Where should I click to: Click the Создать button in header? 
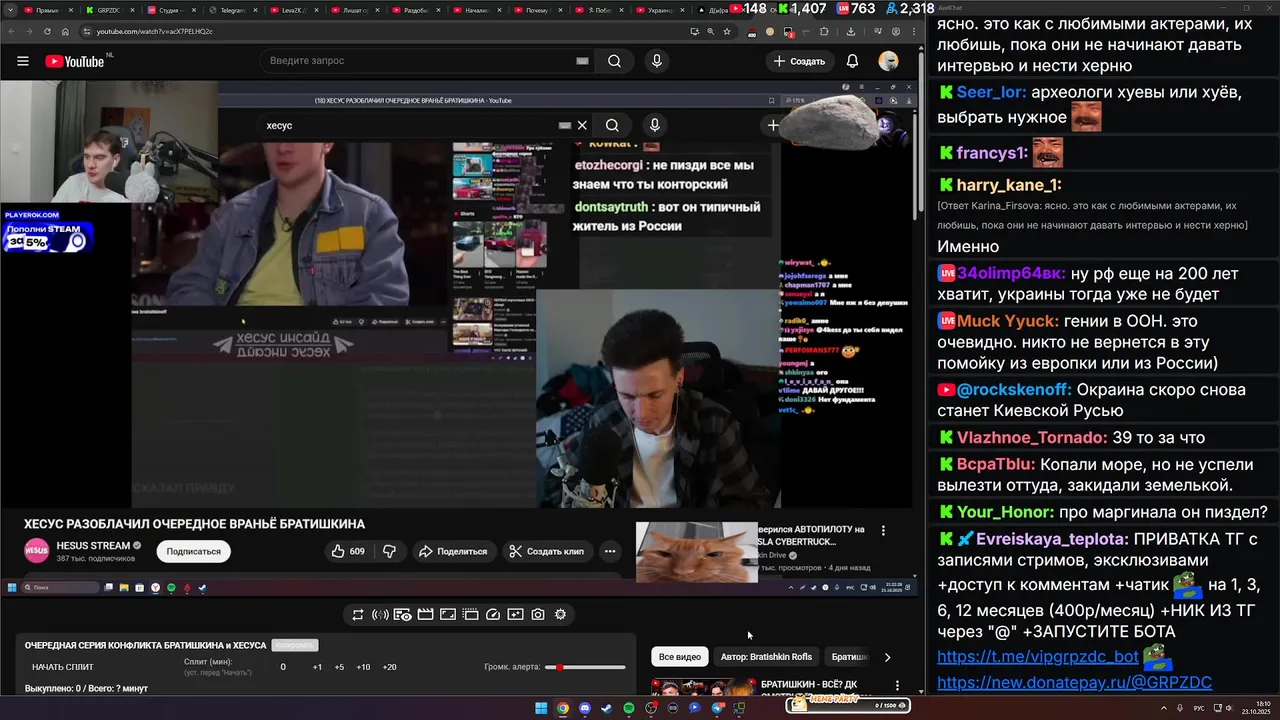(x=799, y=61)
